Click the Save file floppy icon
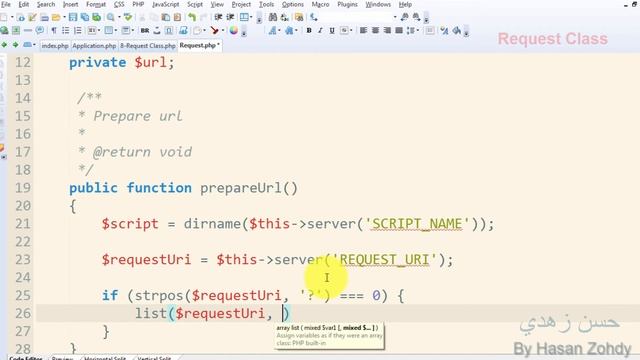This screenshot has width=640, height=360. (x=73, y=17)
